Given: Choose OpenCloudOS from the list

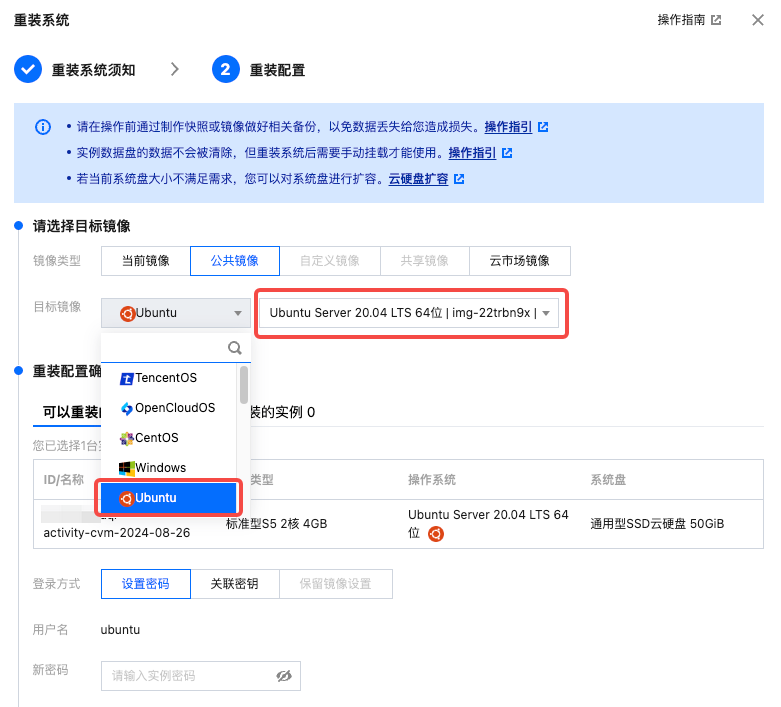Looking at the screenshot, I should coord(168,408).
